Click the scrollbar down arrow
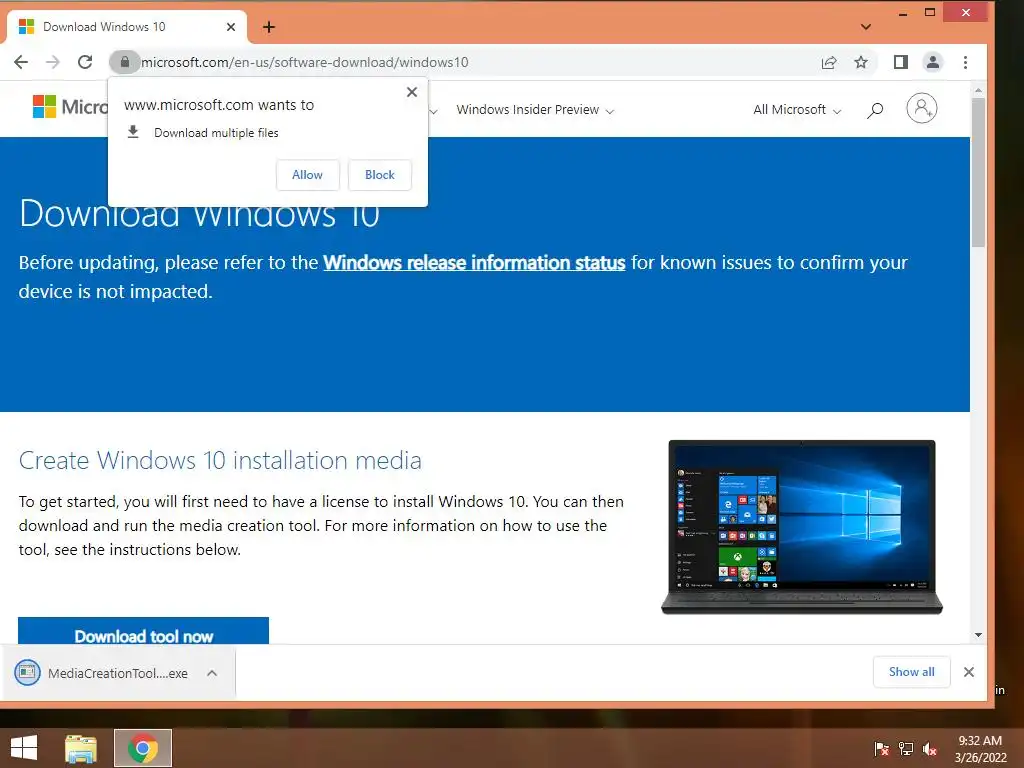The image size is (1024, 768). (x=978, y=635)
